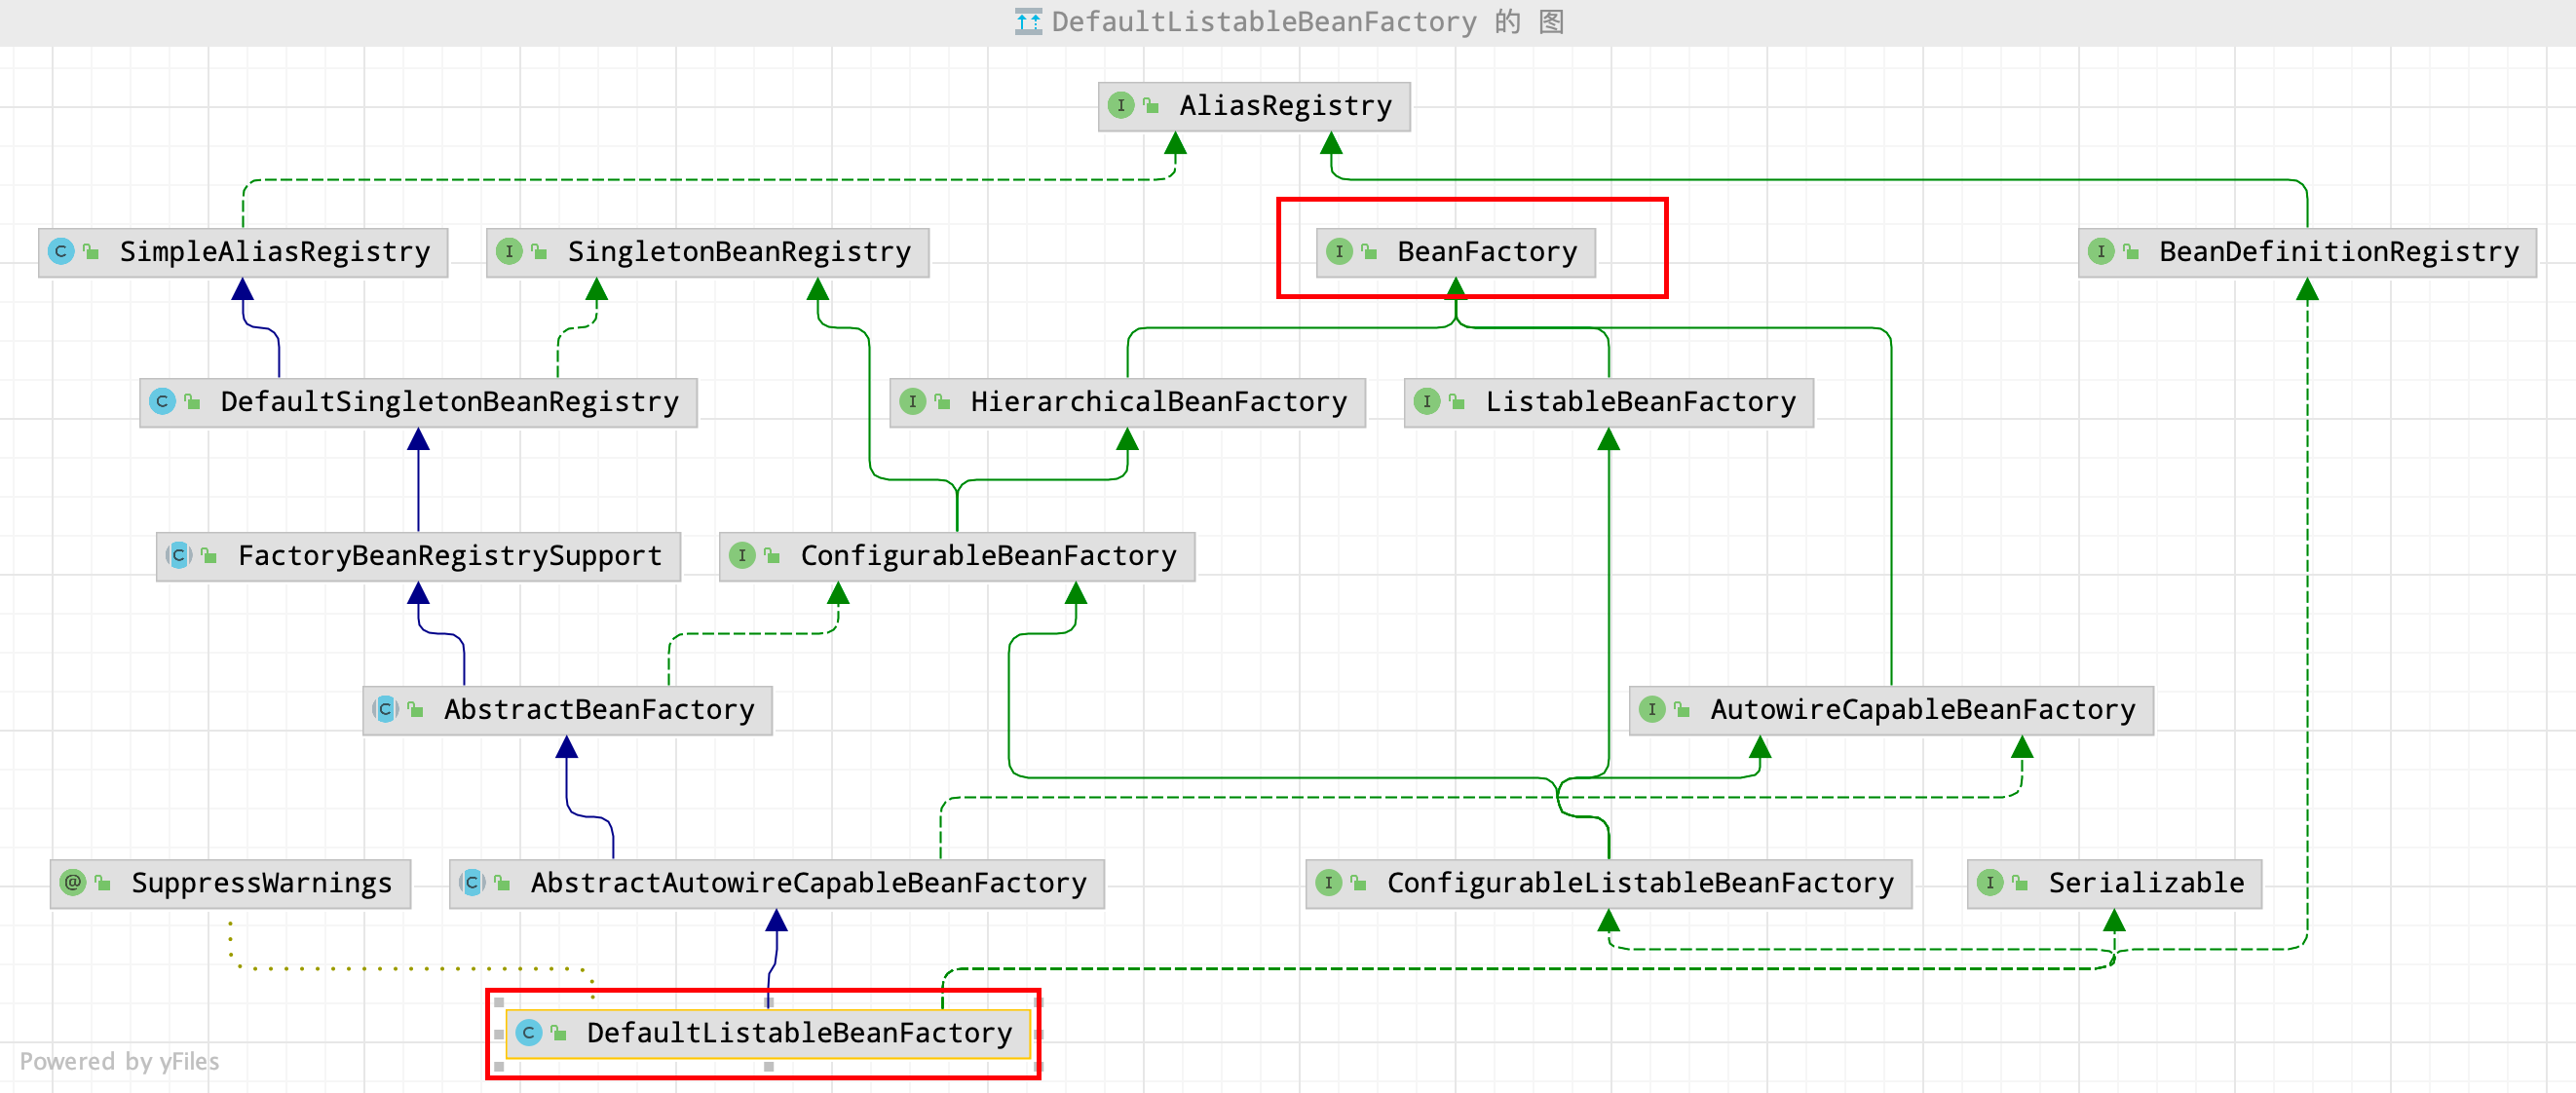This screenshot has height=1093, width=2576.
Task: Click the ConfigurableListableBeanFactory interface icon
Action: [1328, 883]
